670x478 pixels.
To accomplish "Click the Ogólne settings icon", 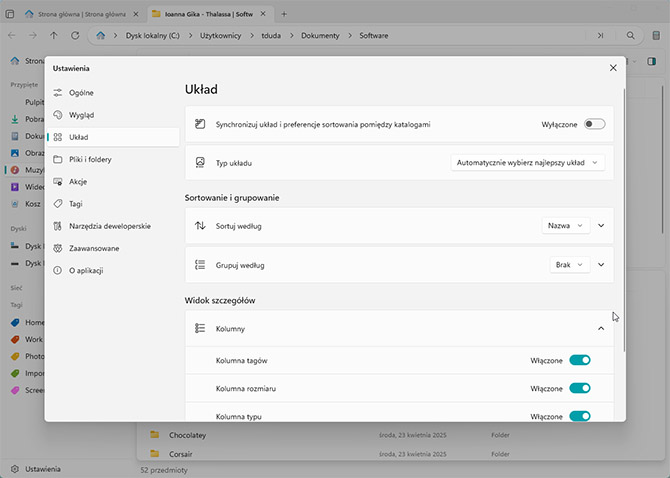I will click(x=59, y=92).
